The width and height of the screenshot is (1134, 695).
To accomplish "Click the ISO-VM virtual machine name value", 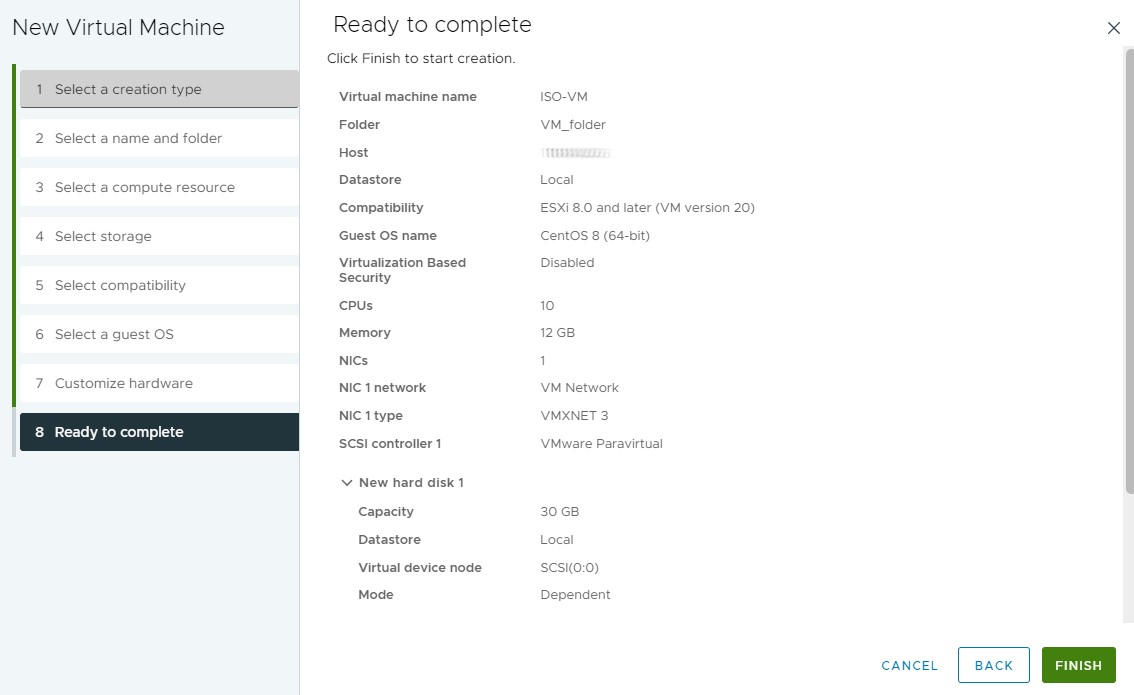I will (564, 97).
